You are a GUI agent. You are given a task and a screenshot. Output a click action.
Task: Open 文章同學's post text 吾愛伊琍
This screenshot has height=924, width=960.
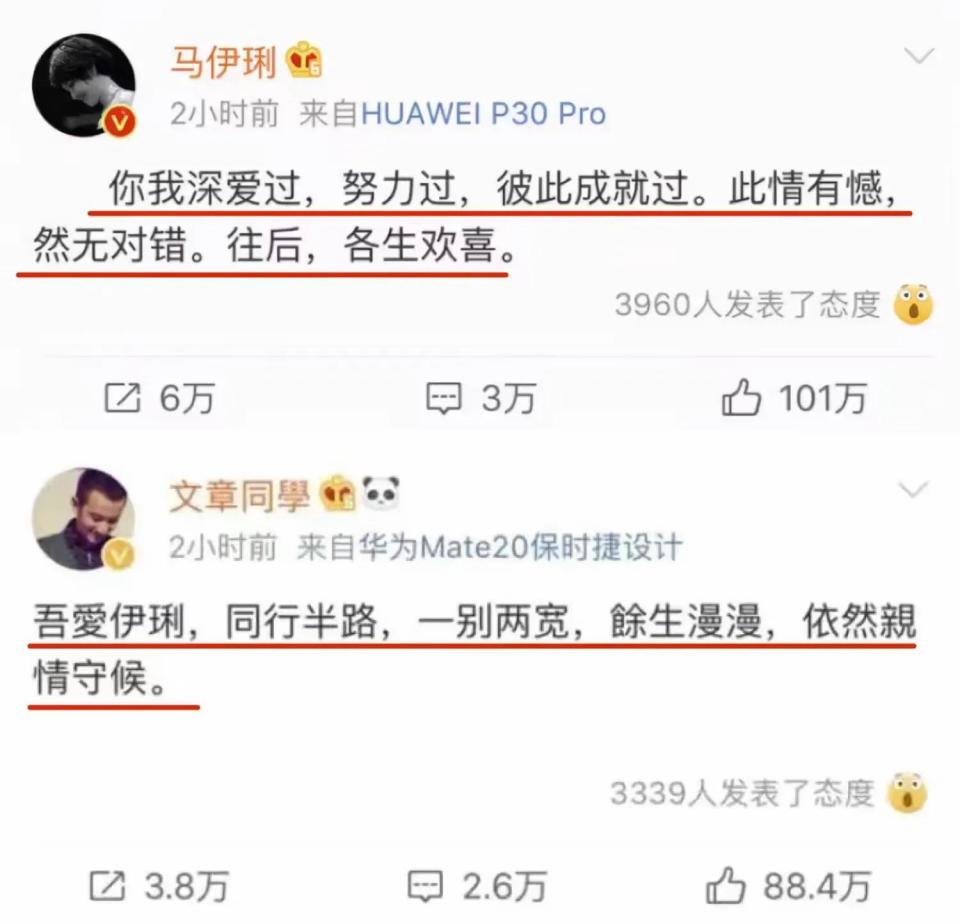pos(109,622)
